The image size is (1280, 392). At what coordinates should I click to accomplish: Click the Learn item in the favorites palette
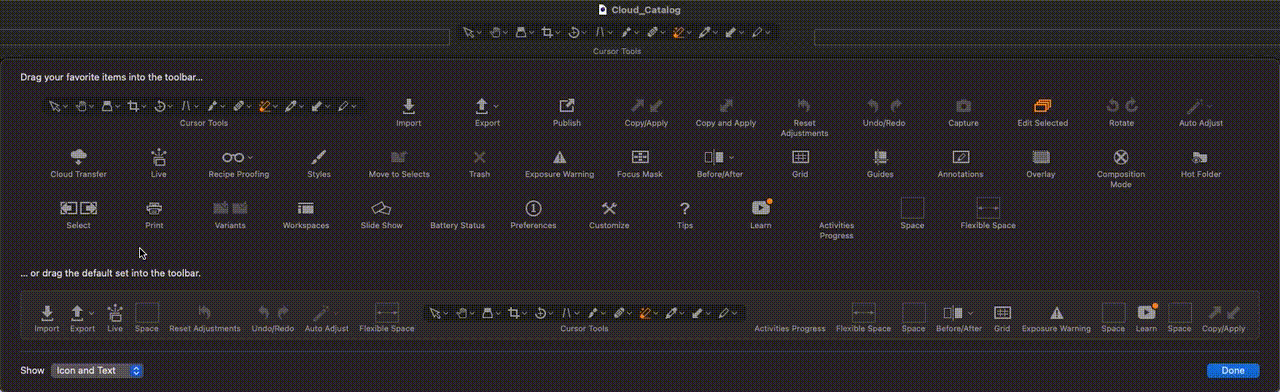(x=760, y=214)
